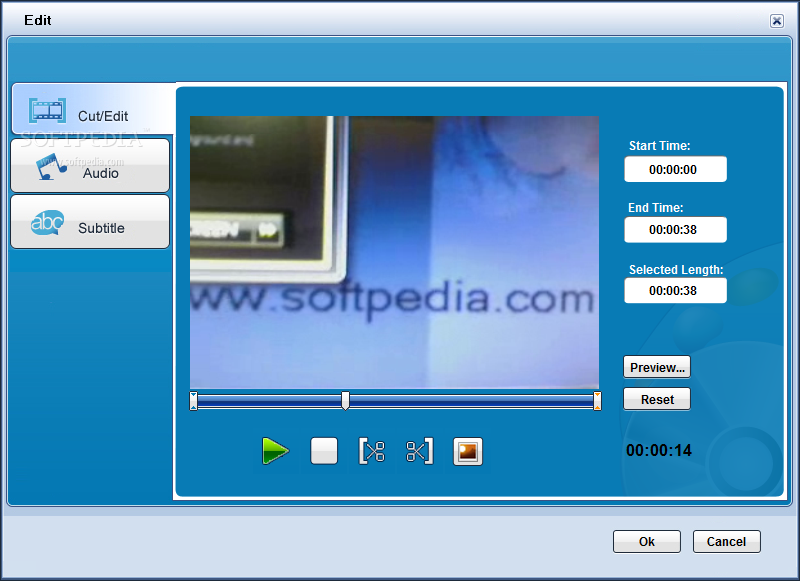800x581 pixels.
Task: Click the video preview frame
Action: tap(394, 252)
